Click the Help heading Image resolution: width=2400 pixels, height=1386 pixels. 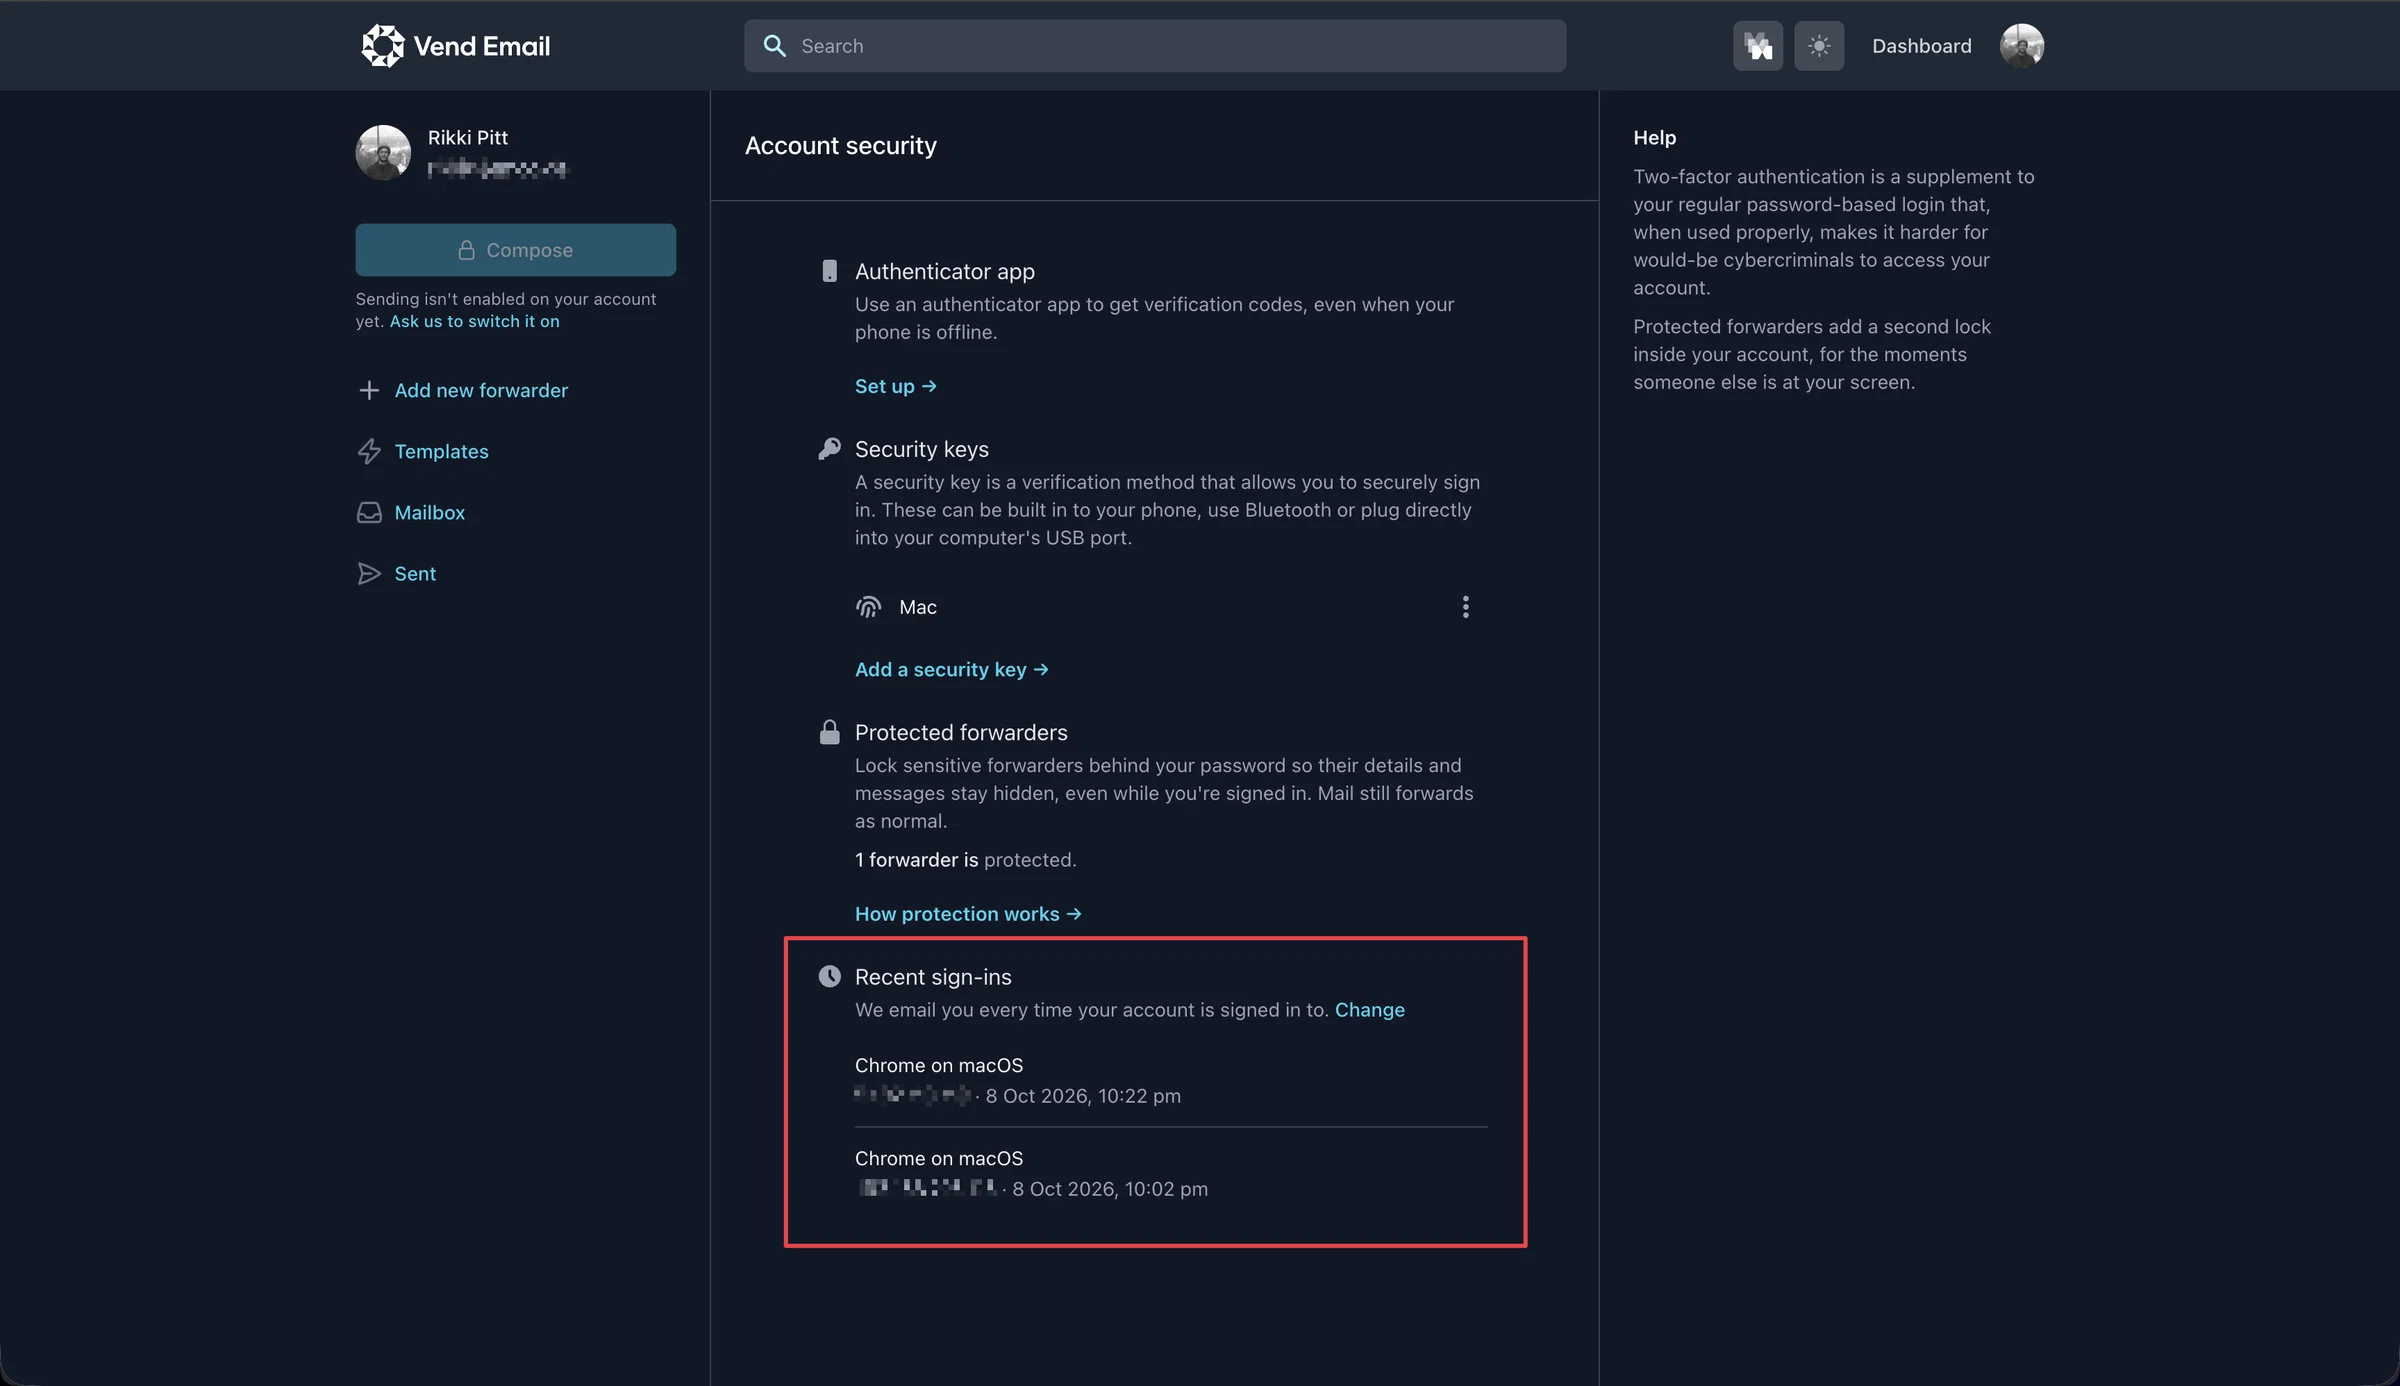click(x=1654, y=138)
